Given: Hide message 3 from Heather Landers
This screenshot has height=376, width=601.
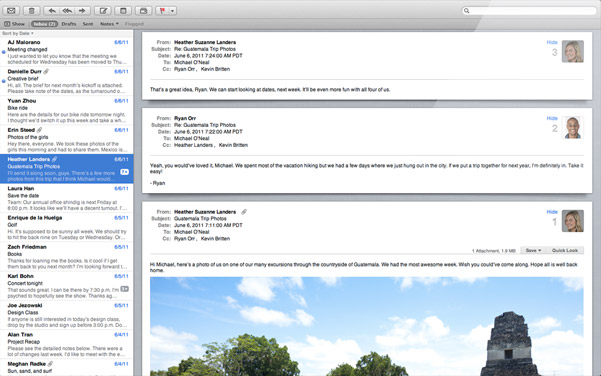Looking at the screenshot, I should coord(552,43).
